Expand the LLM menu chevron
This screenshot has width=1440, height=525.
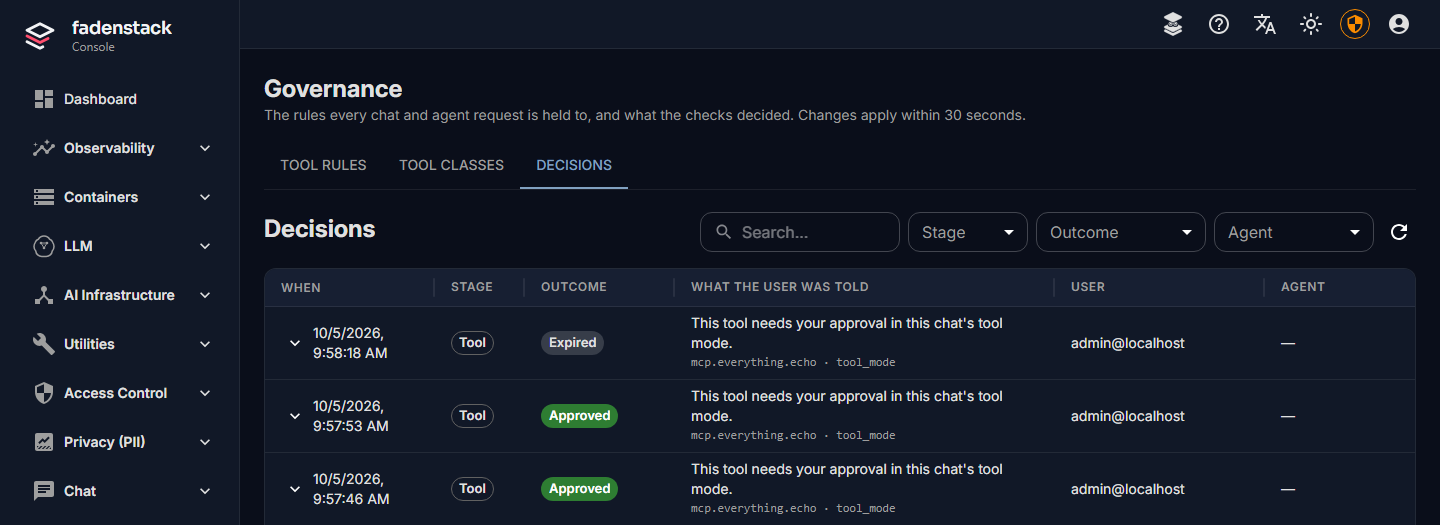(205, 246)
